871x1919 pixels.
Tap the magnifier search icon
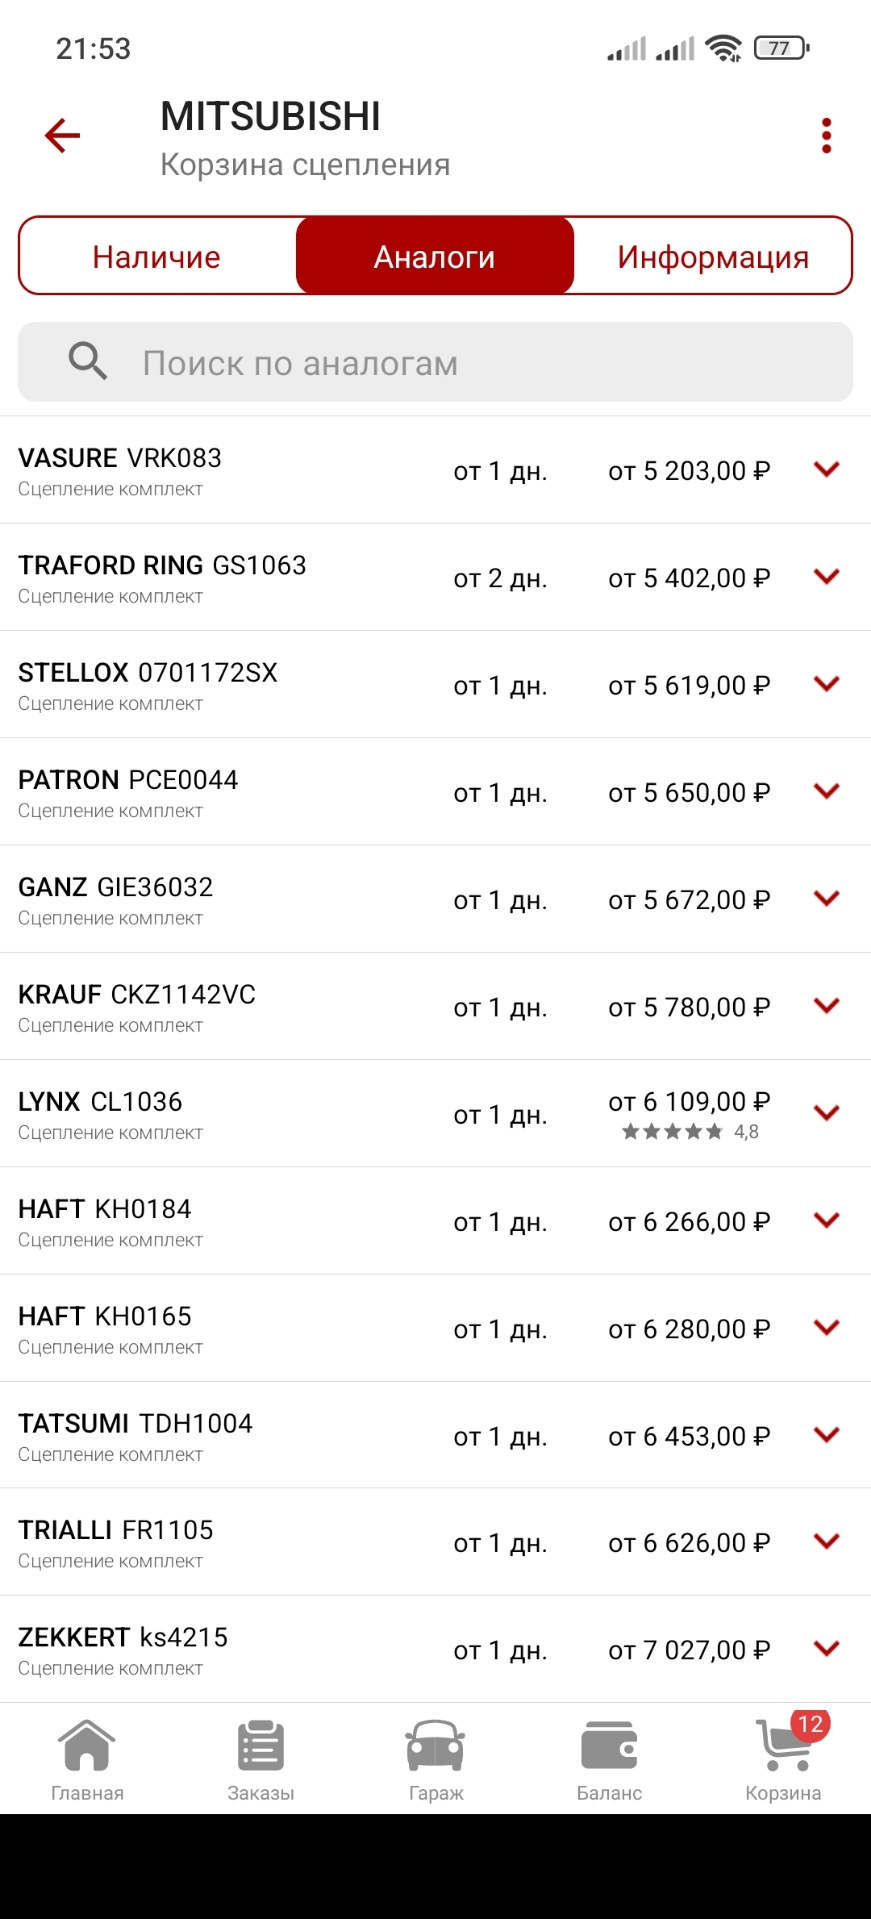(x=88, y=361)
